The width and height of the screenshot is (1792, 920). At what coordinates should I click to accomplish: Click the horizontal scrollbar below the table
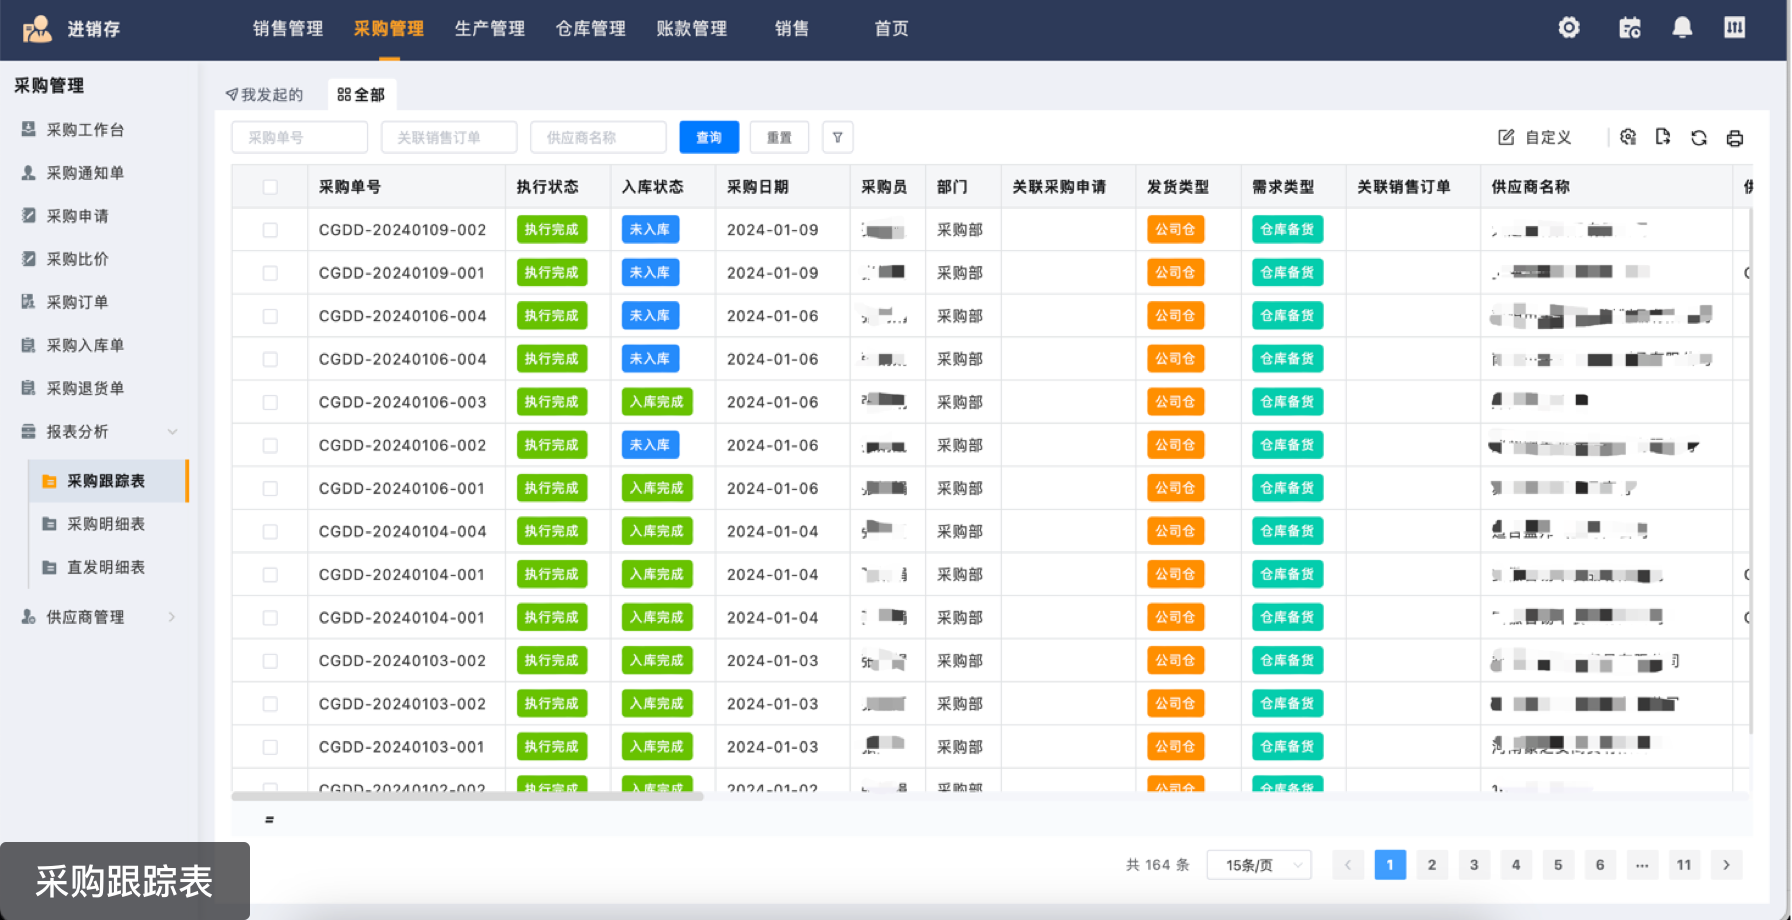pyautogui.click(x=467, y=797)
